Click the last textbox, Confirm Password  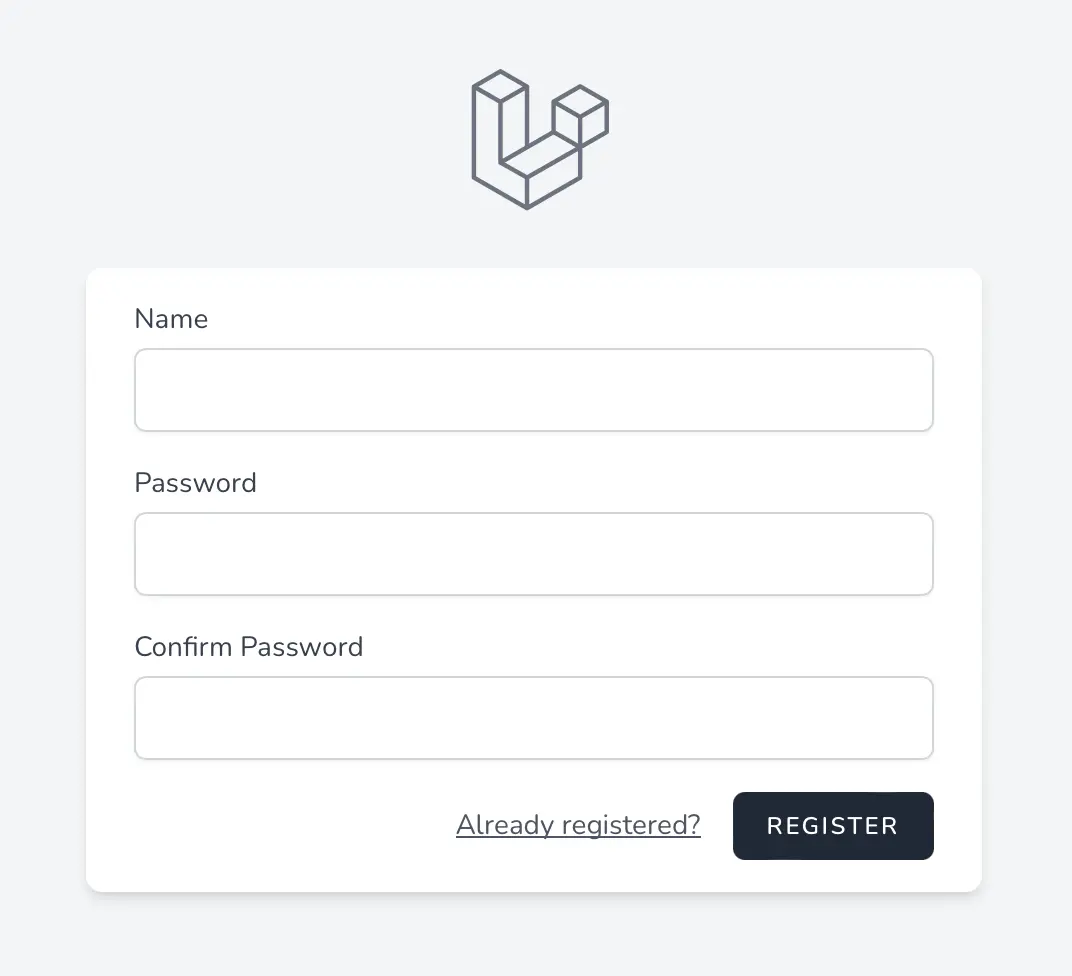(x=533, y=718)
